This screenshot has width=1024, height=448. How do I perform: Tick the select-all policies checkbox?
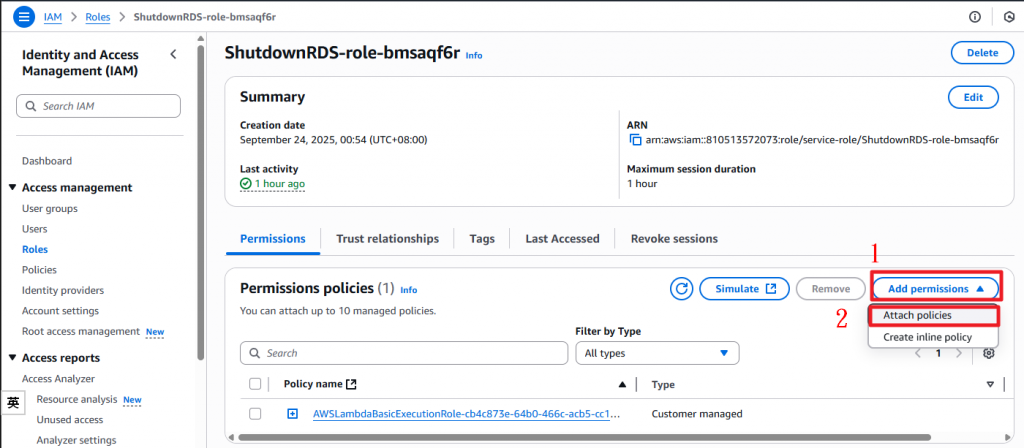pos(255,384)
